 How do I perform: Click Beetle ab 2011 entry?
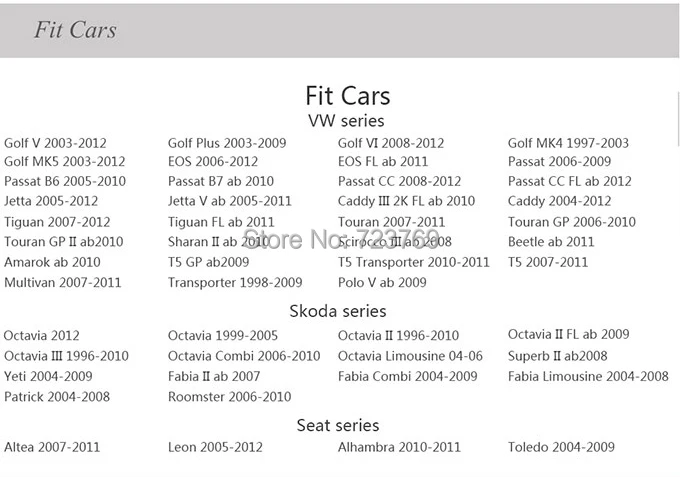click(551, 242)
